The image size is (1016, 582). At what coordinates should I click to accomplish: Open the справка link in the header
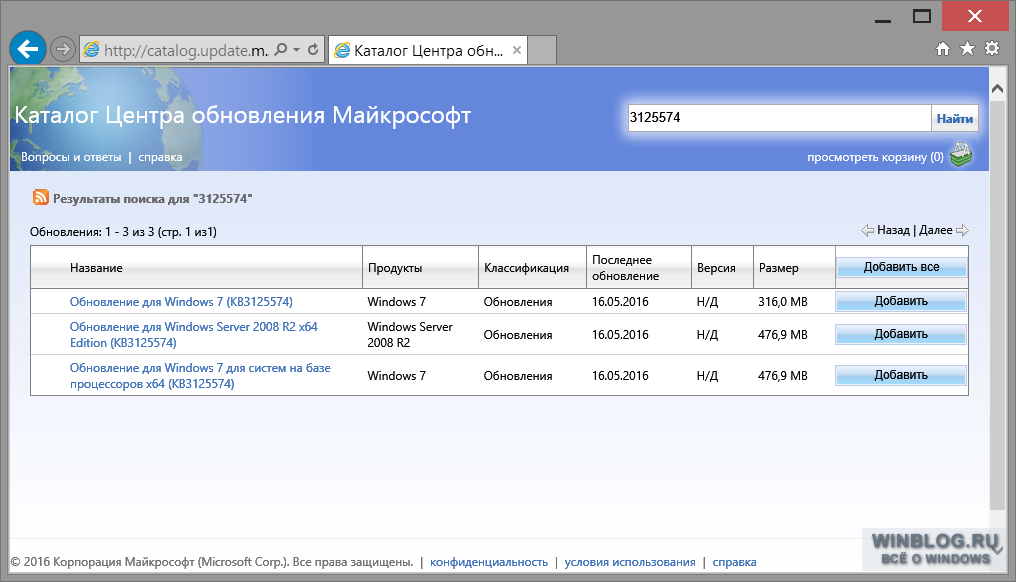(x=160, y=157)
